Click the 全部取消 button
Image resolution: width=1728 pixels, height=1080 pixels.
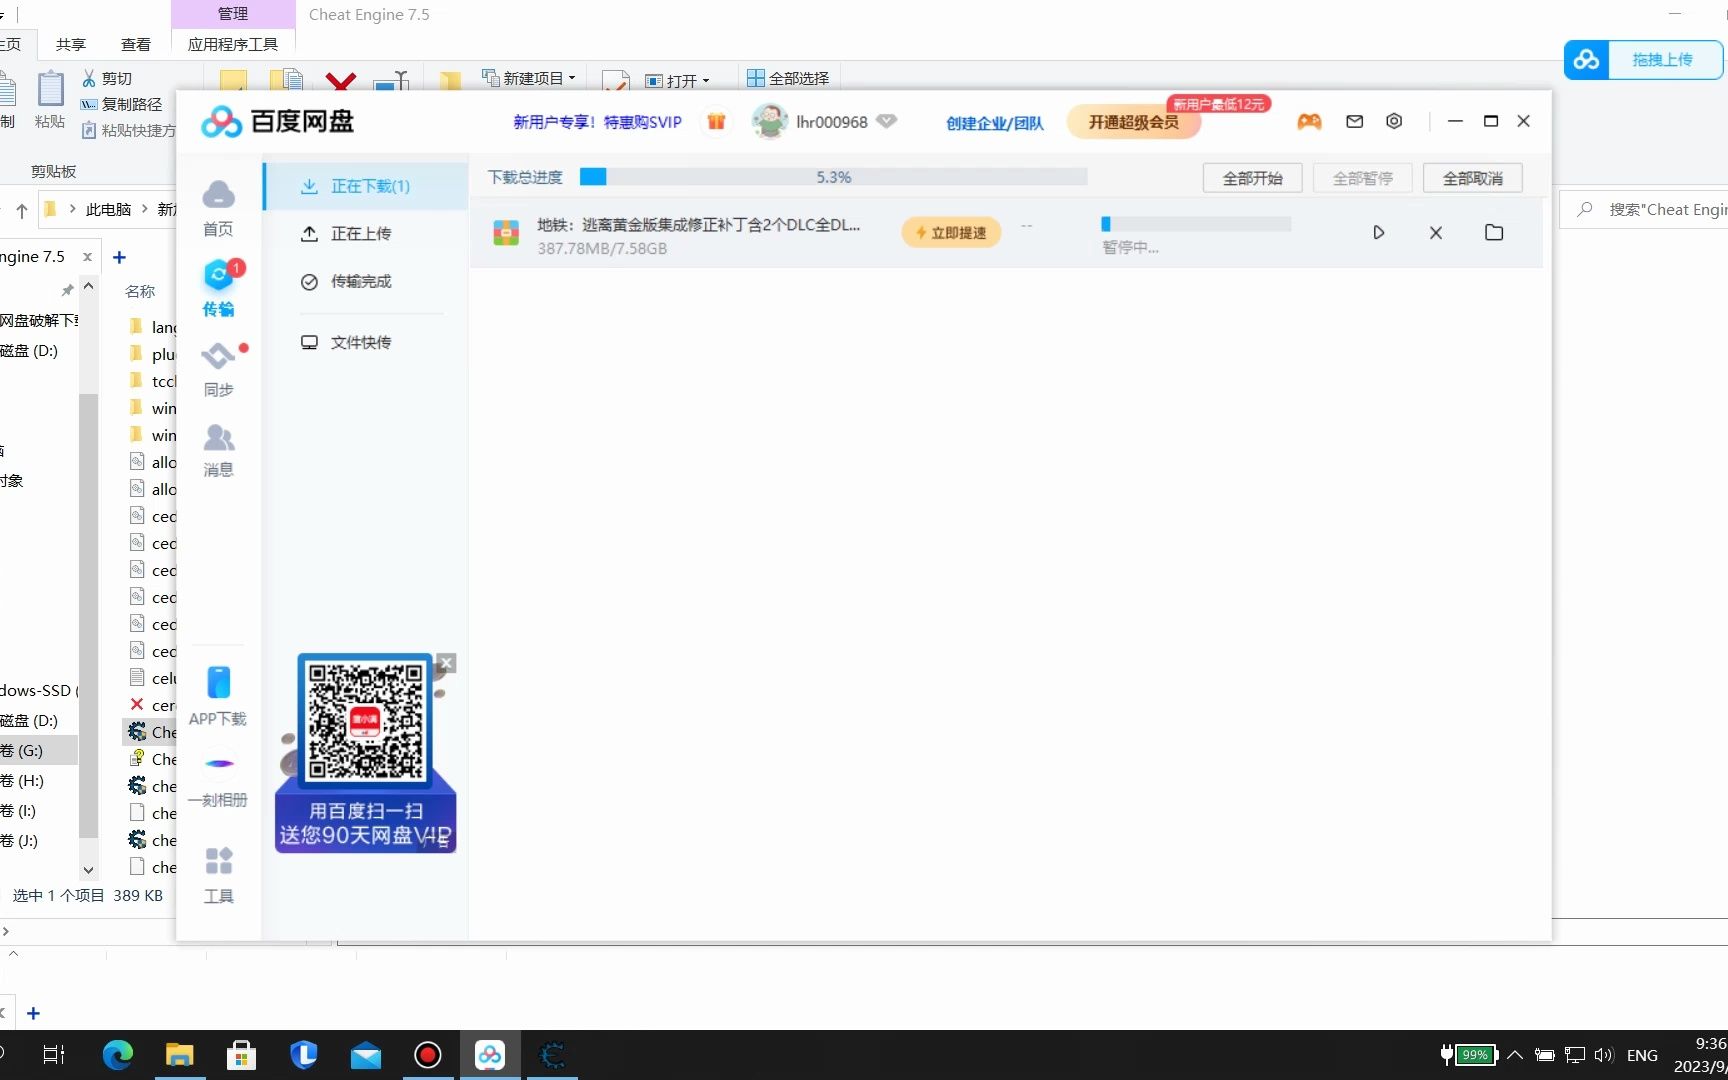1472,178
